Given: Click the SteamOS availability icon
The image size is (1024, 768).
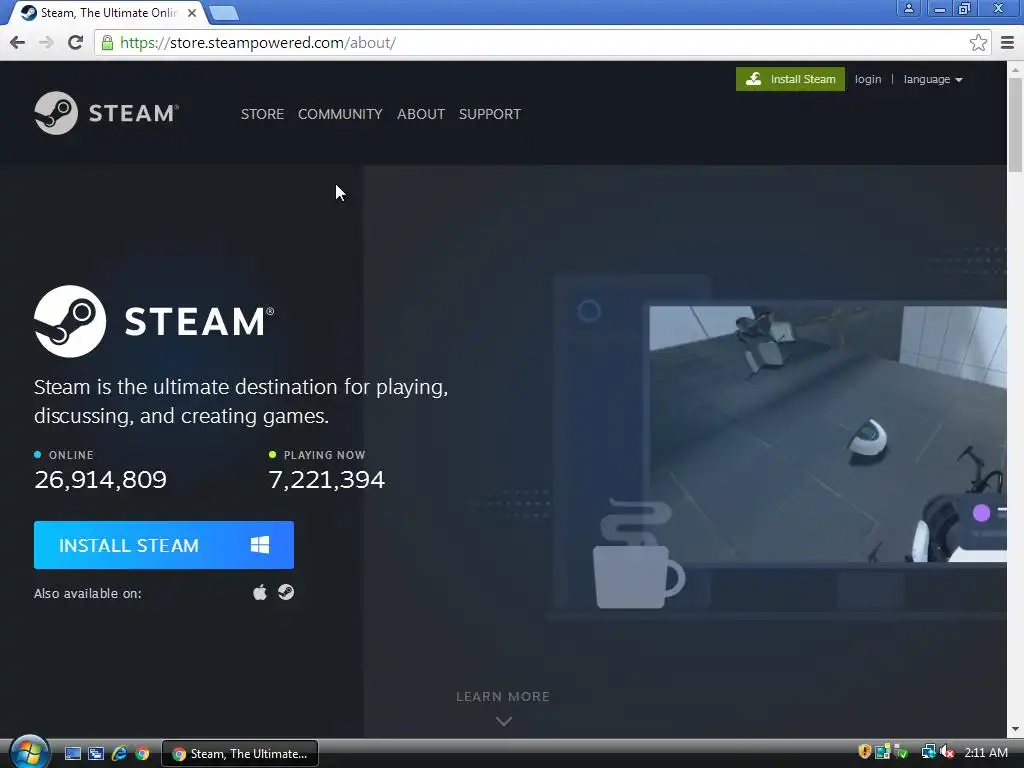Looking at the screenshot, I should 286,592.
